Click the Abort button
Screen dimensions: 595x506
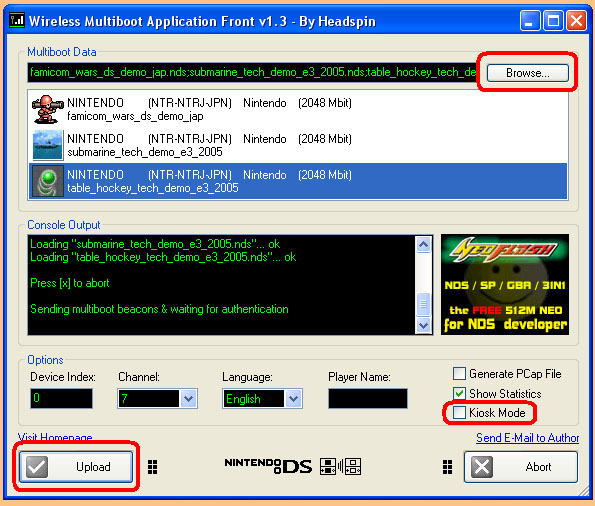tap(521, 467)
